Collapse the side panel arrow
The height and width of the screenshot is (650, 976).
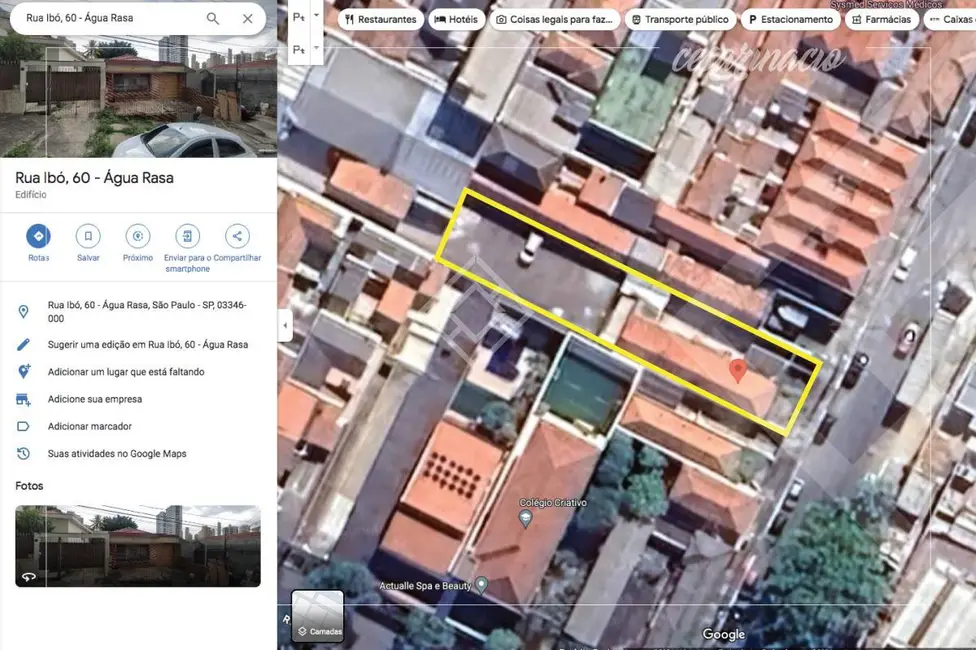click(285, 325)
